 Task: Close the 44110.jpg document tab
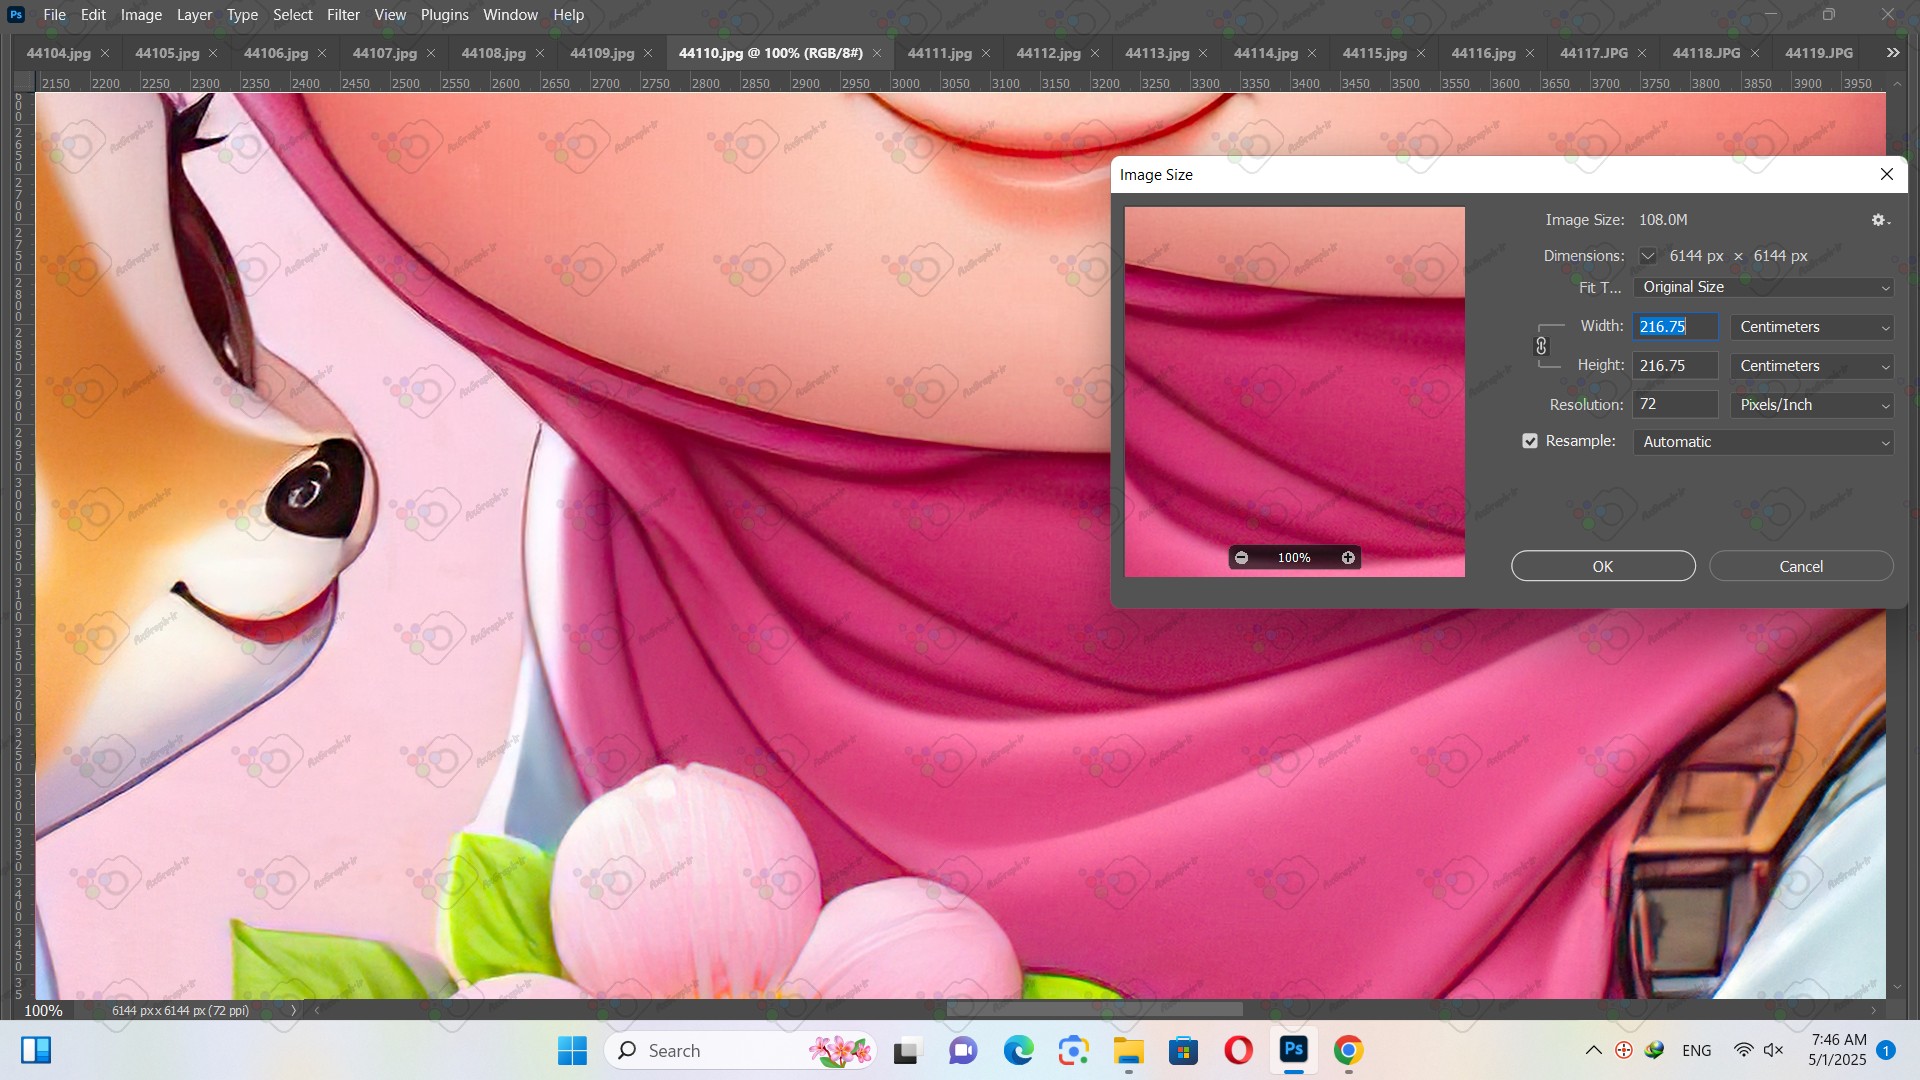pos(877,53)
